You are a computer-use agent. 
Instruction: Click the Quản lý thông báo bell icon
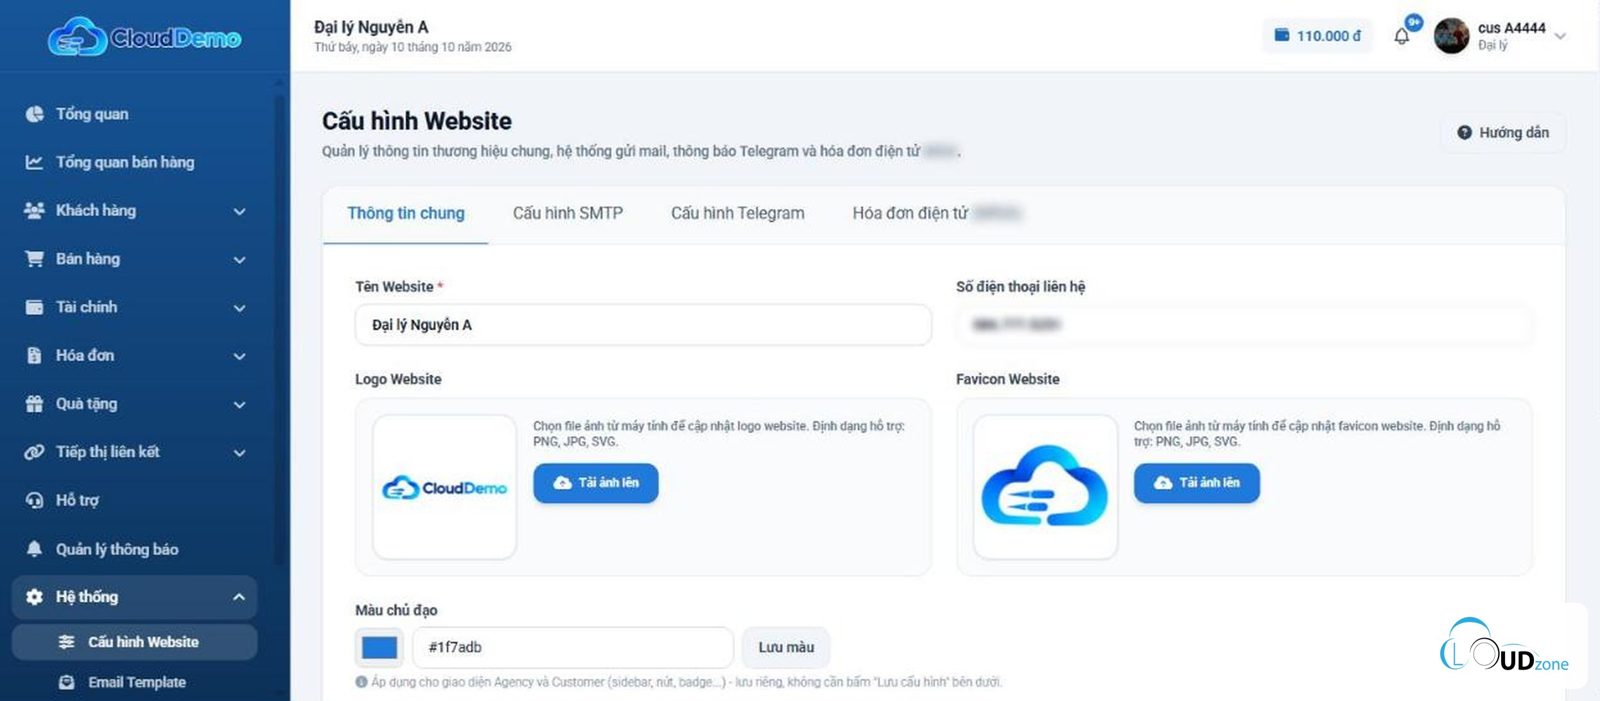point(34,549)
